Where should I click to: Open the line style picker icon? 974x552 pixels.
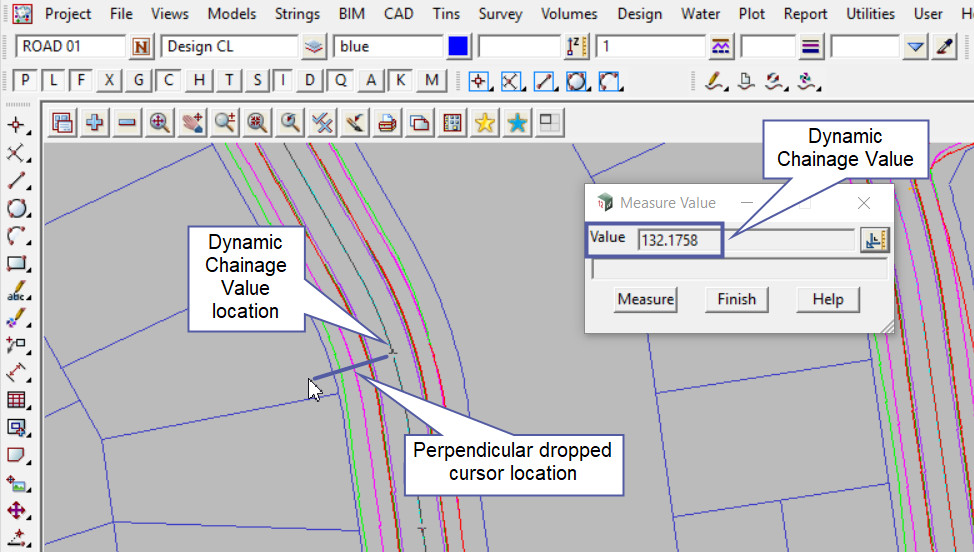pyautogui.click(x=811, y=46)
